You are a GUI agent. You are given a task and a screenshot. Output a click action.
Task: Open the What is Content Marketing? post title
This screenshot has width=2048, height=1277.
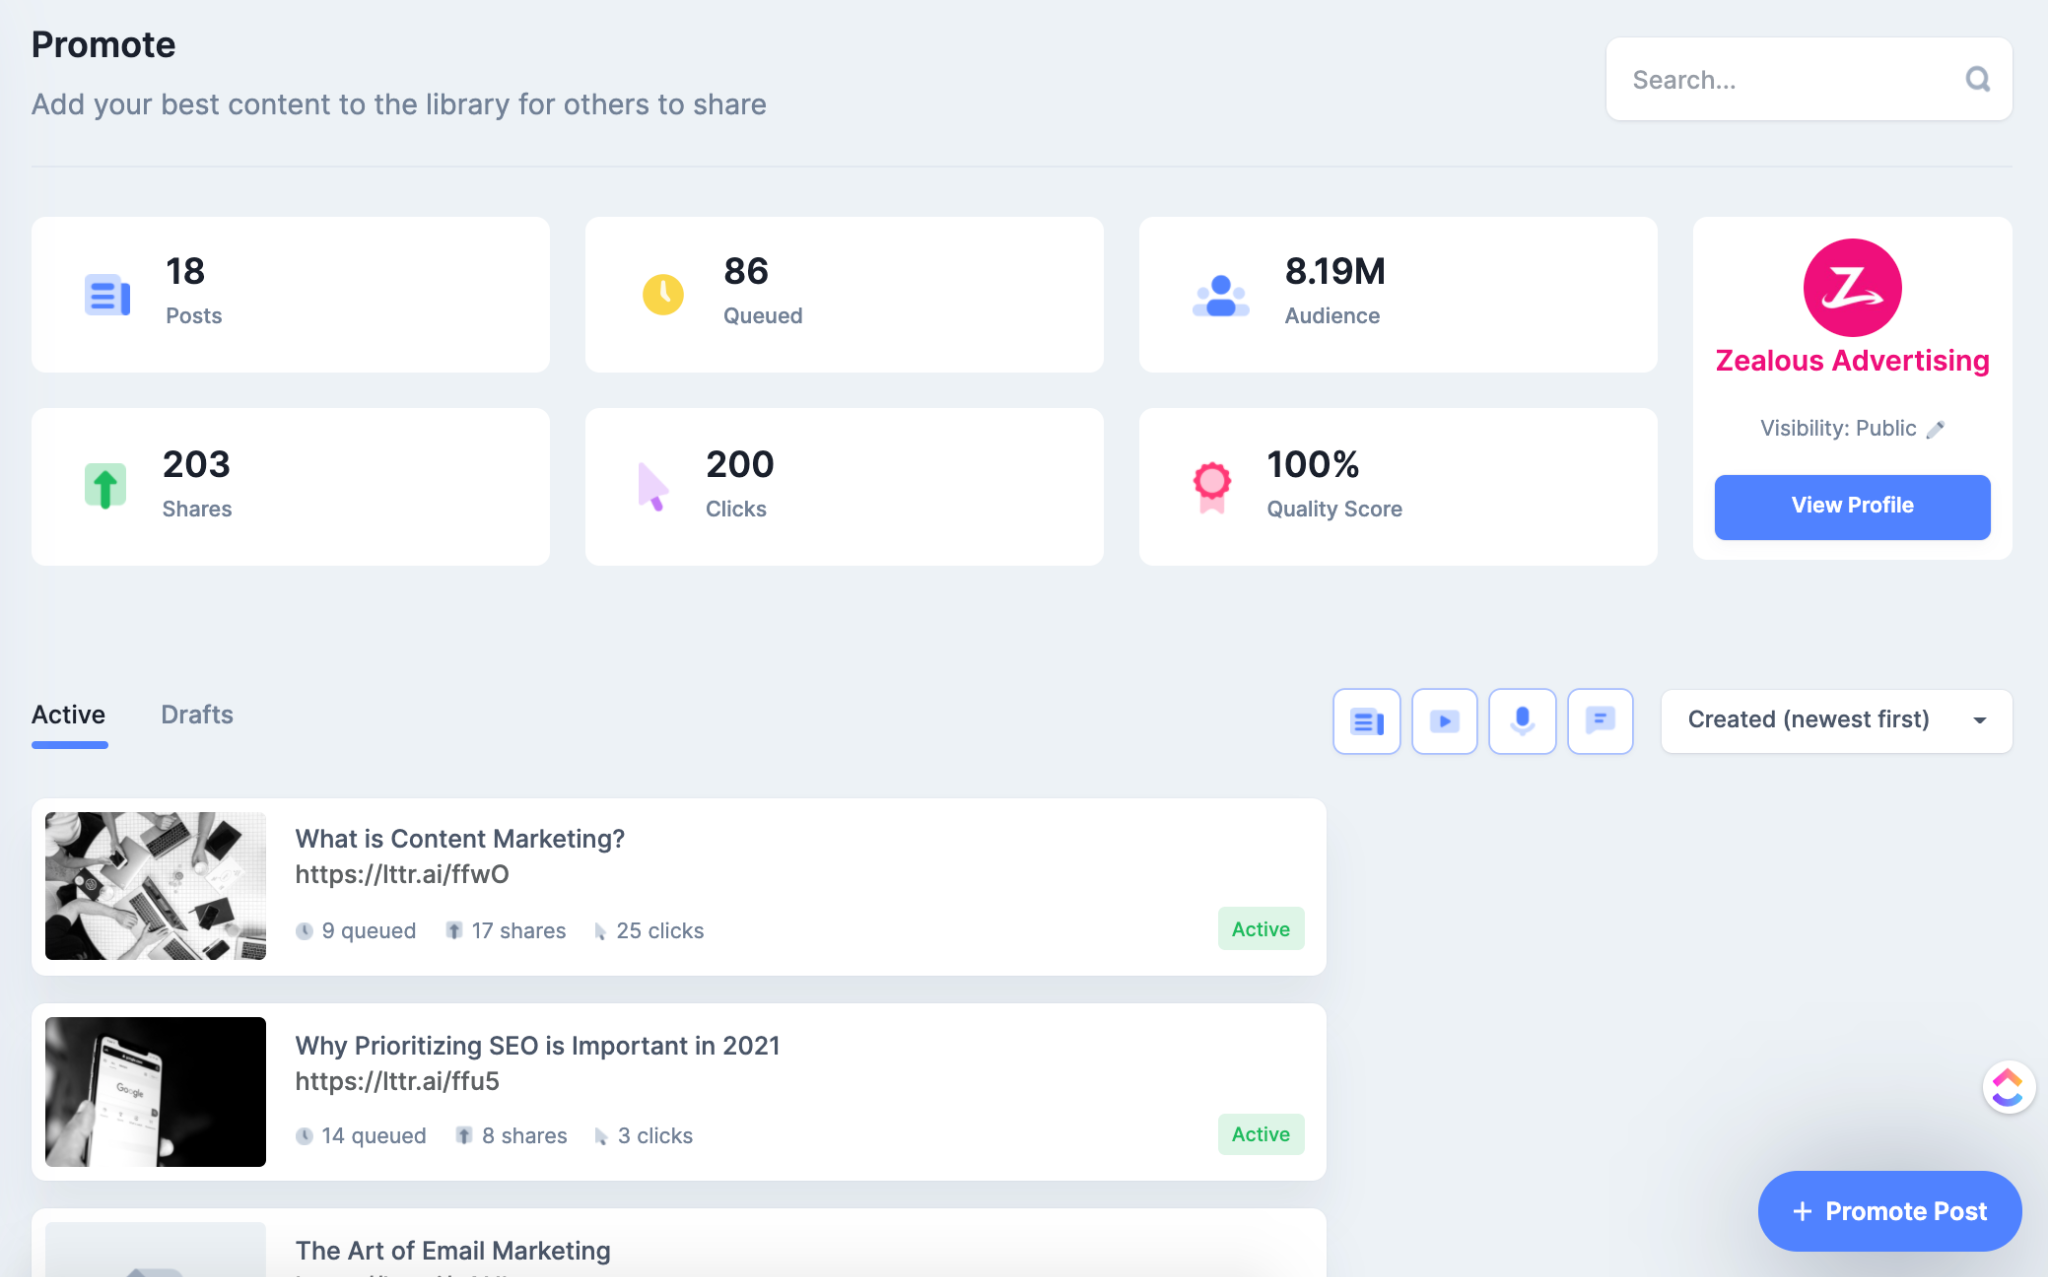(460, 839)
